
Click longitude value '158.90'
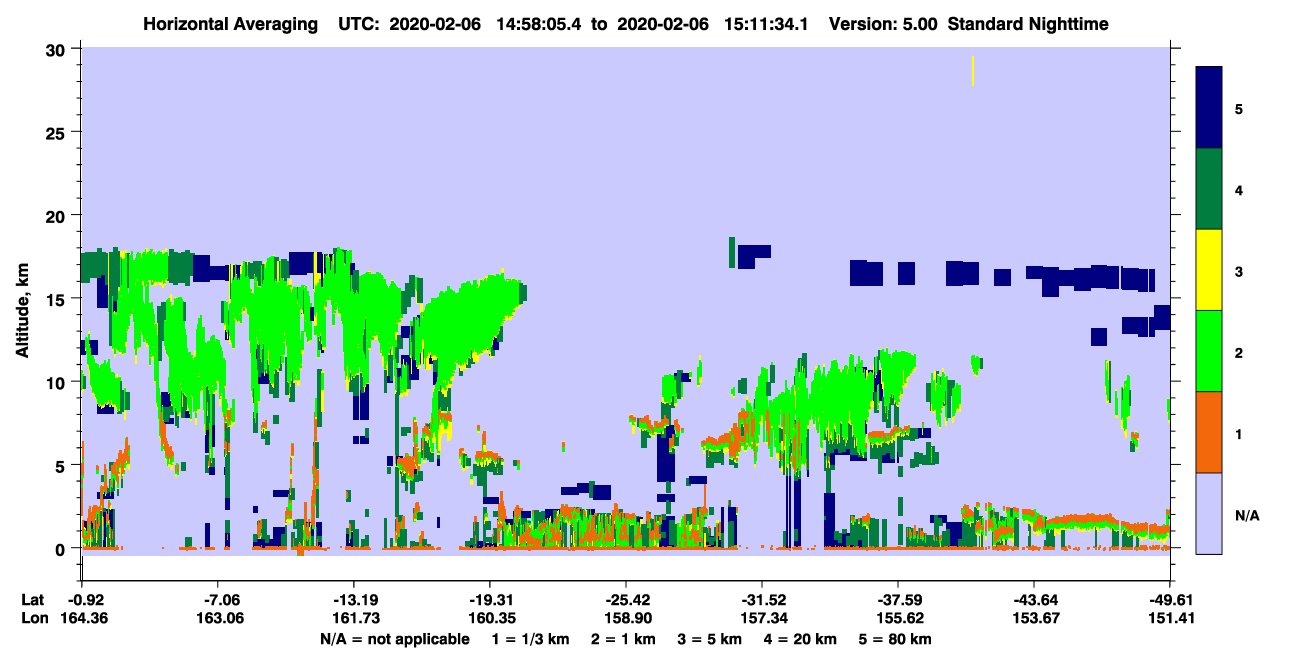(626, 618)
